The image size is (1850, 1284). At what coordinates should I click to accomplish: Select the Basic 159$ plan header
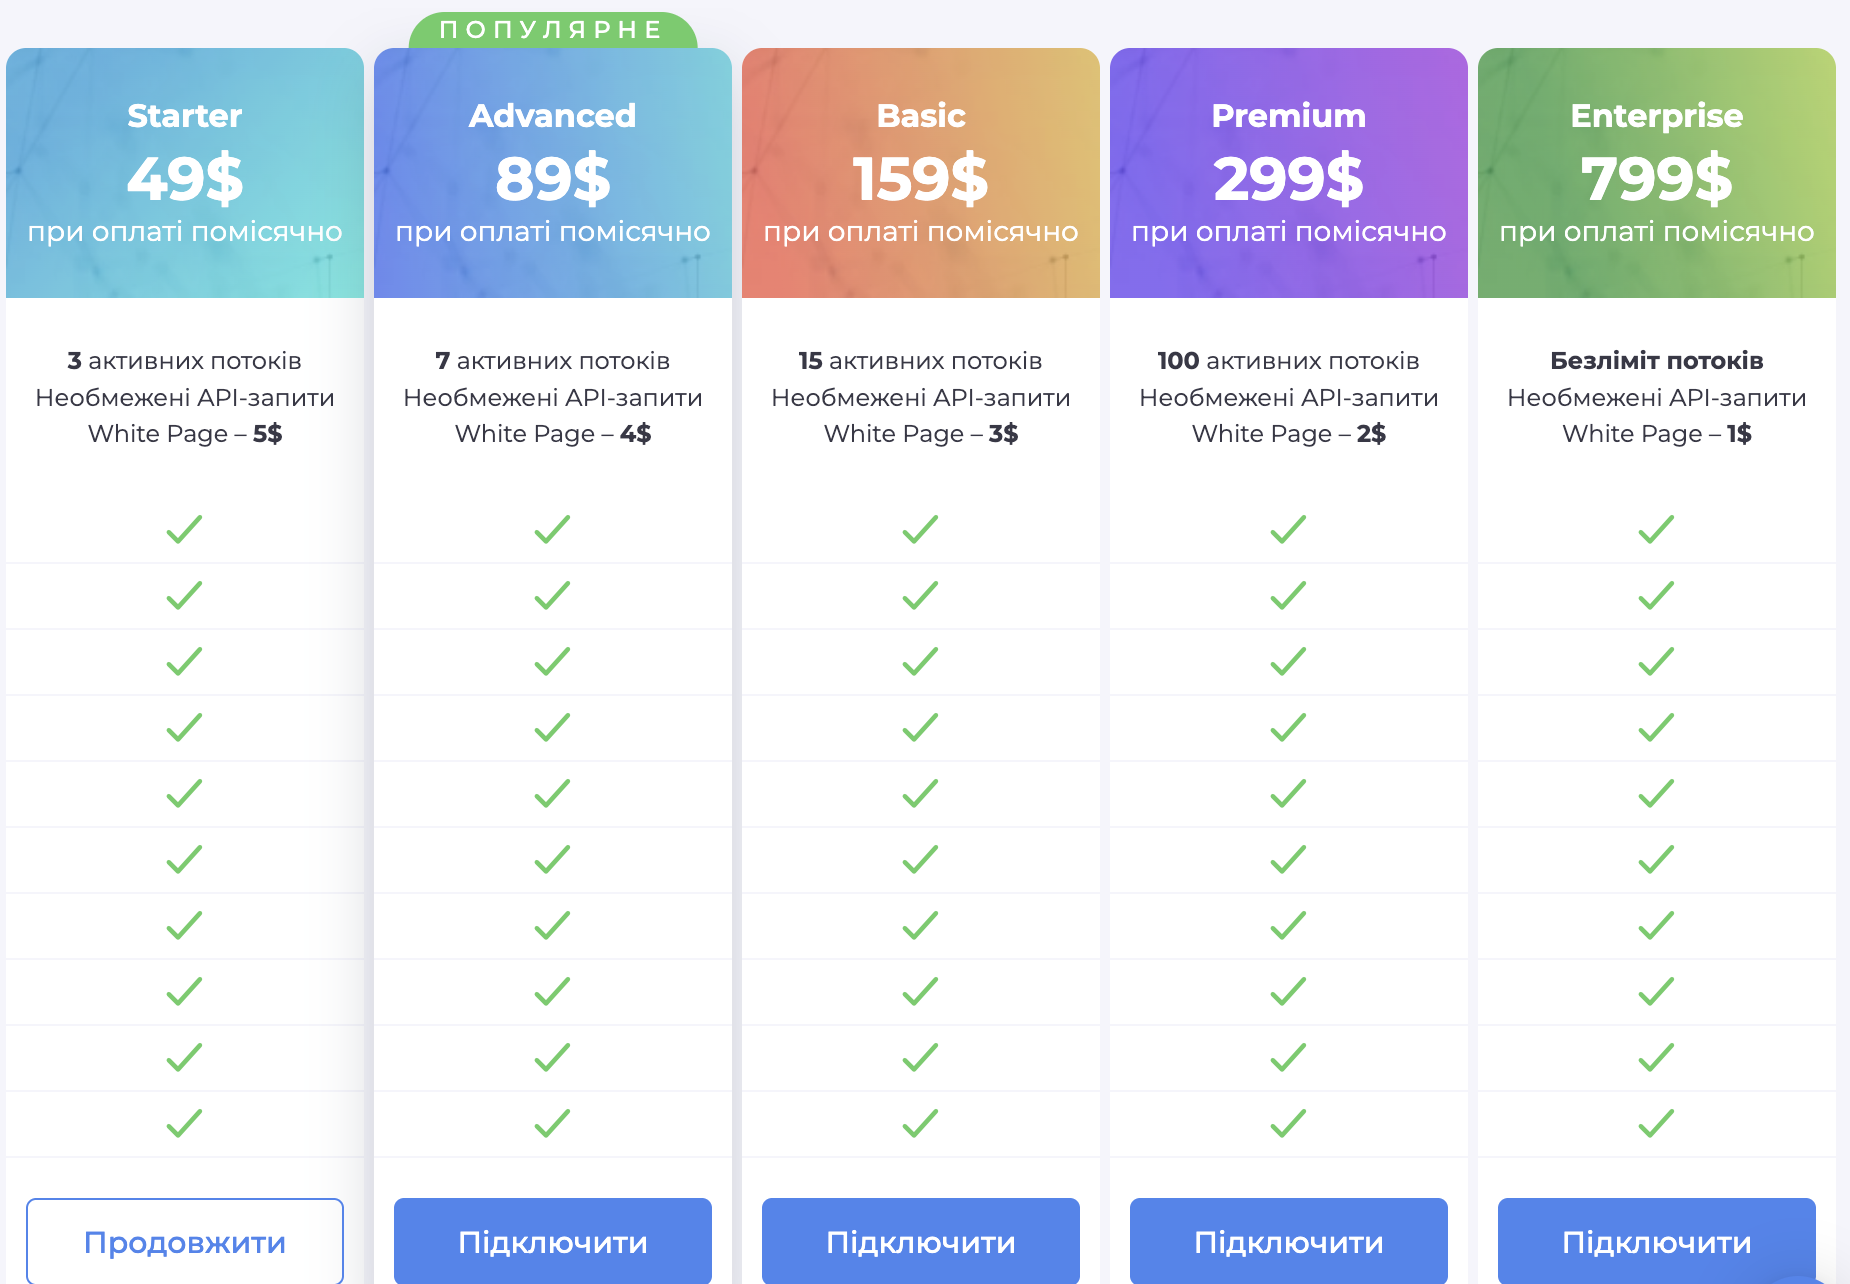pos(921,173)
